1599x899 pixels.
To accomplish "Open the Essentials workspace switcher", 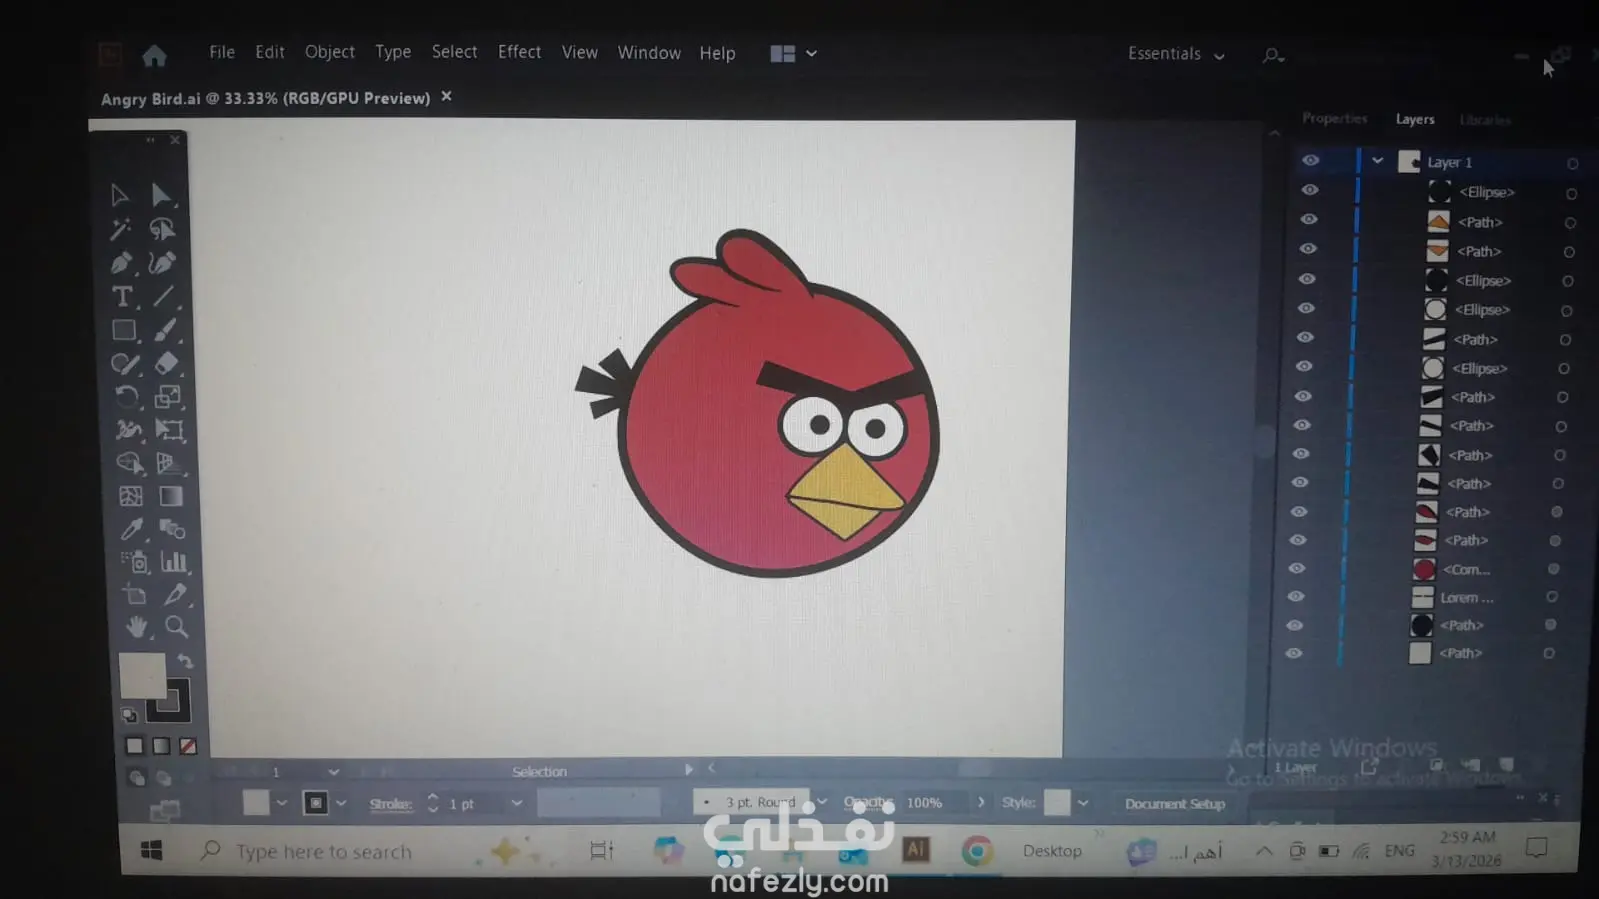I will 1176,54.
